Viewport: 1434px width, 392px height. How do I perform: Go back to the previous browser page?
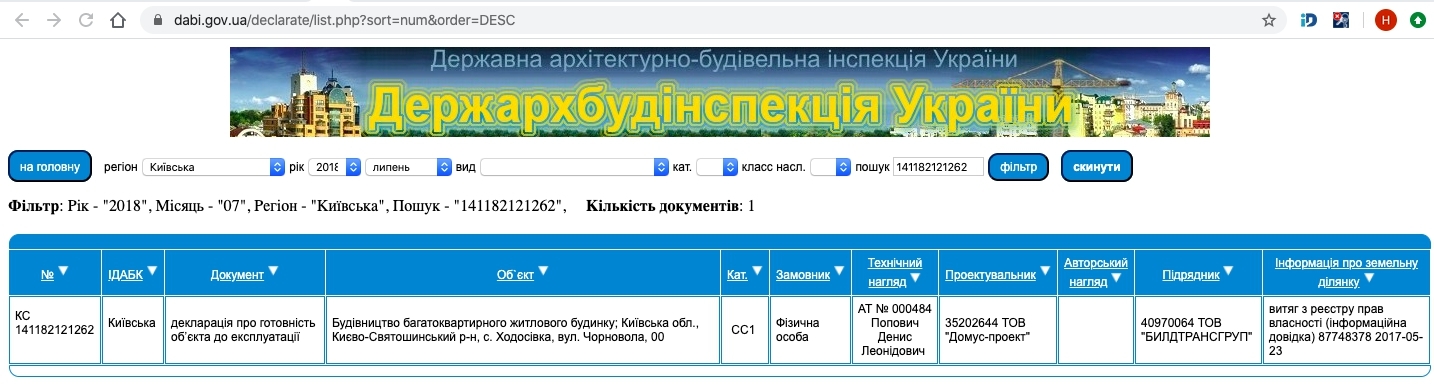22,20
